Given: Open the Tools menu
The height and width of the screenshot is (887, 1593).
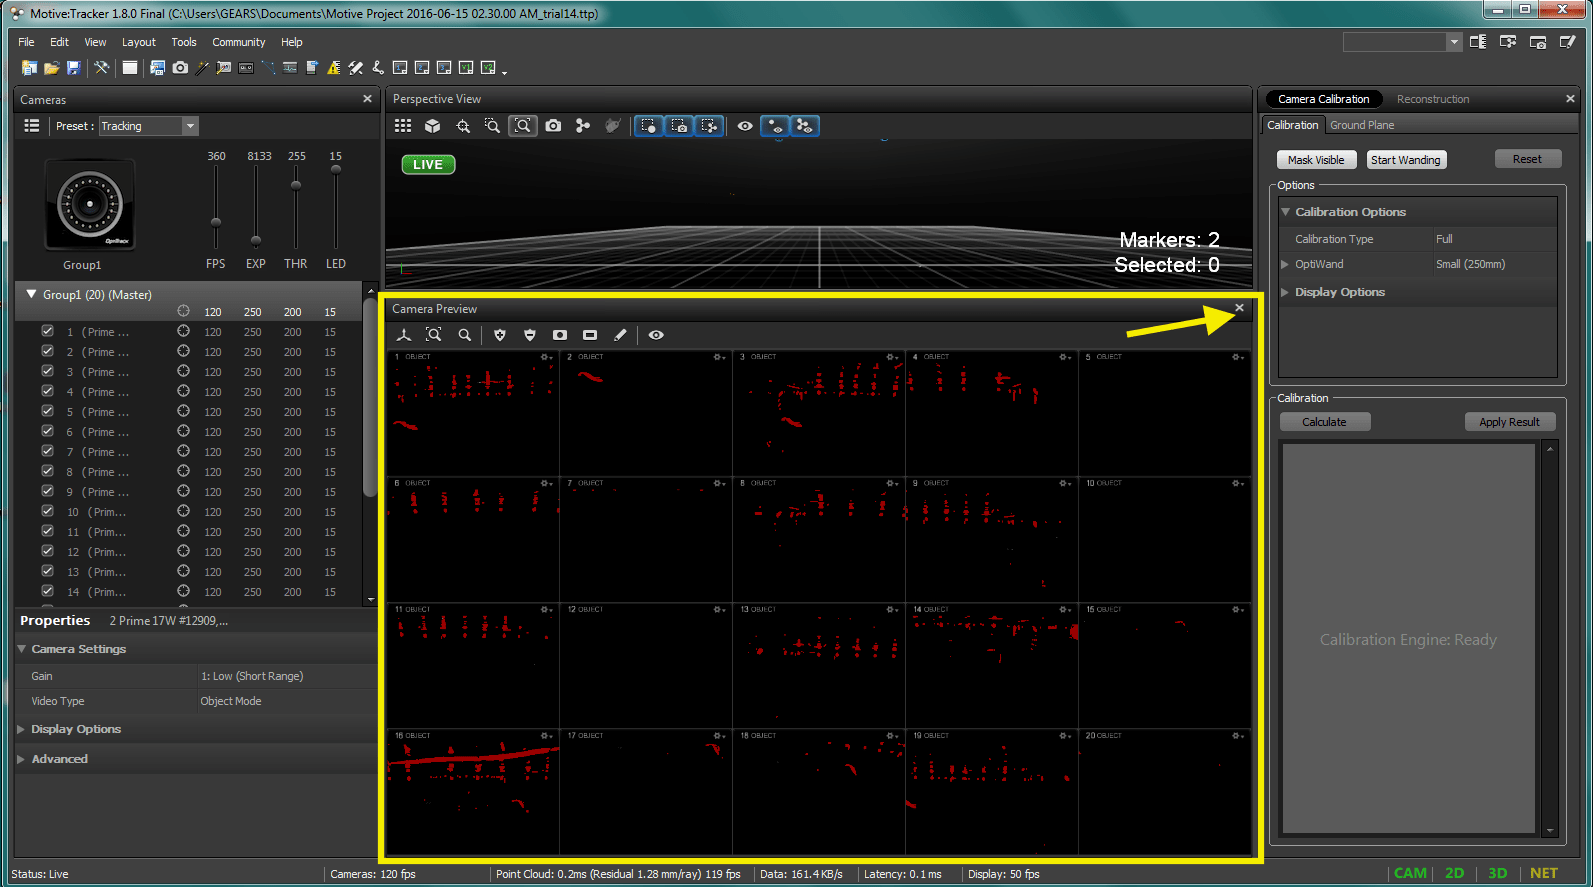Looking at the screenshot, I should click(184, 42).
